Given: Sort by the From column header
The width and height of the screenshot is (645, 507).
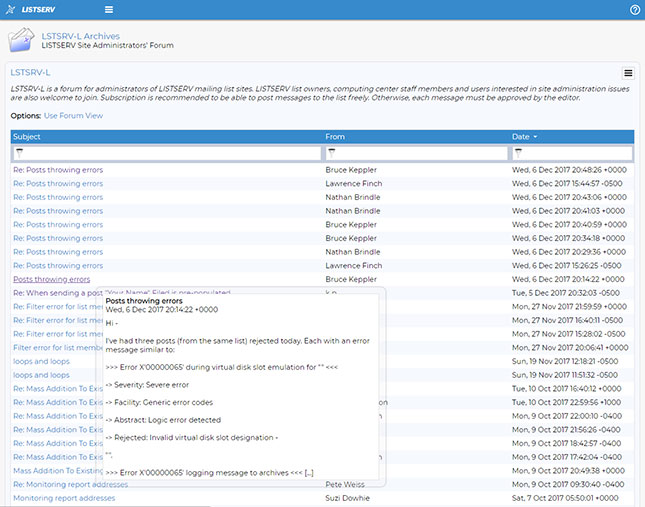Looking at the screenshot, I should [335, 137].
